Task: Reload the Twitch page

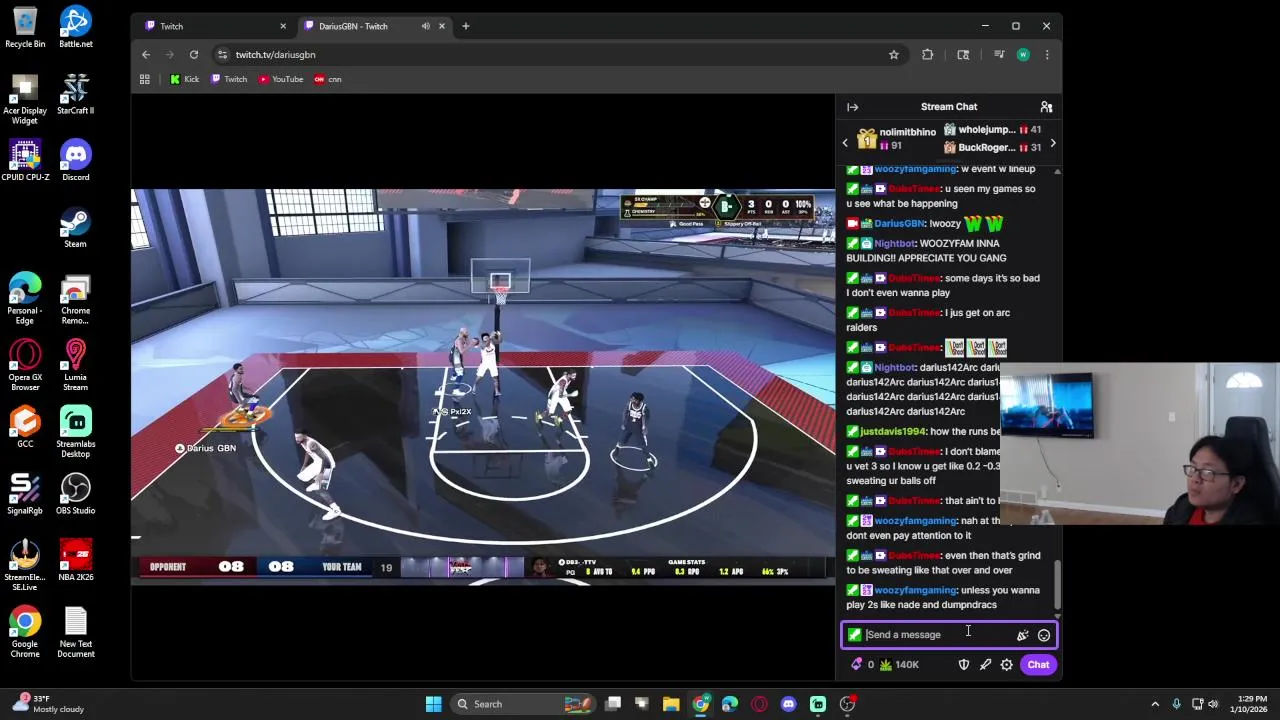Action: [x=194, y=54]
